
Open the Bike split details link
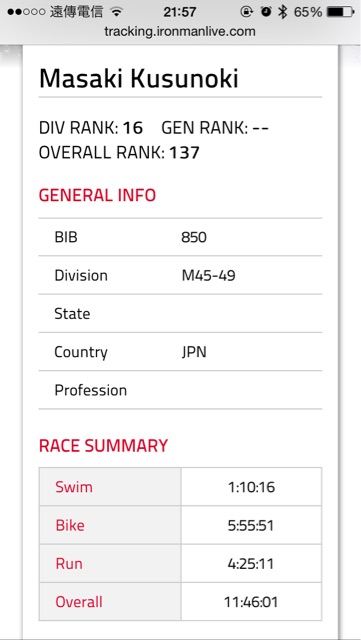tap(70, 525)
